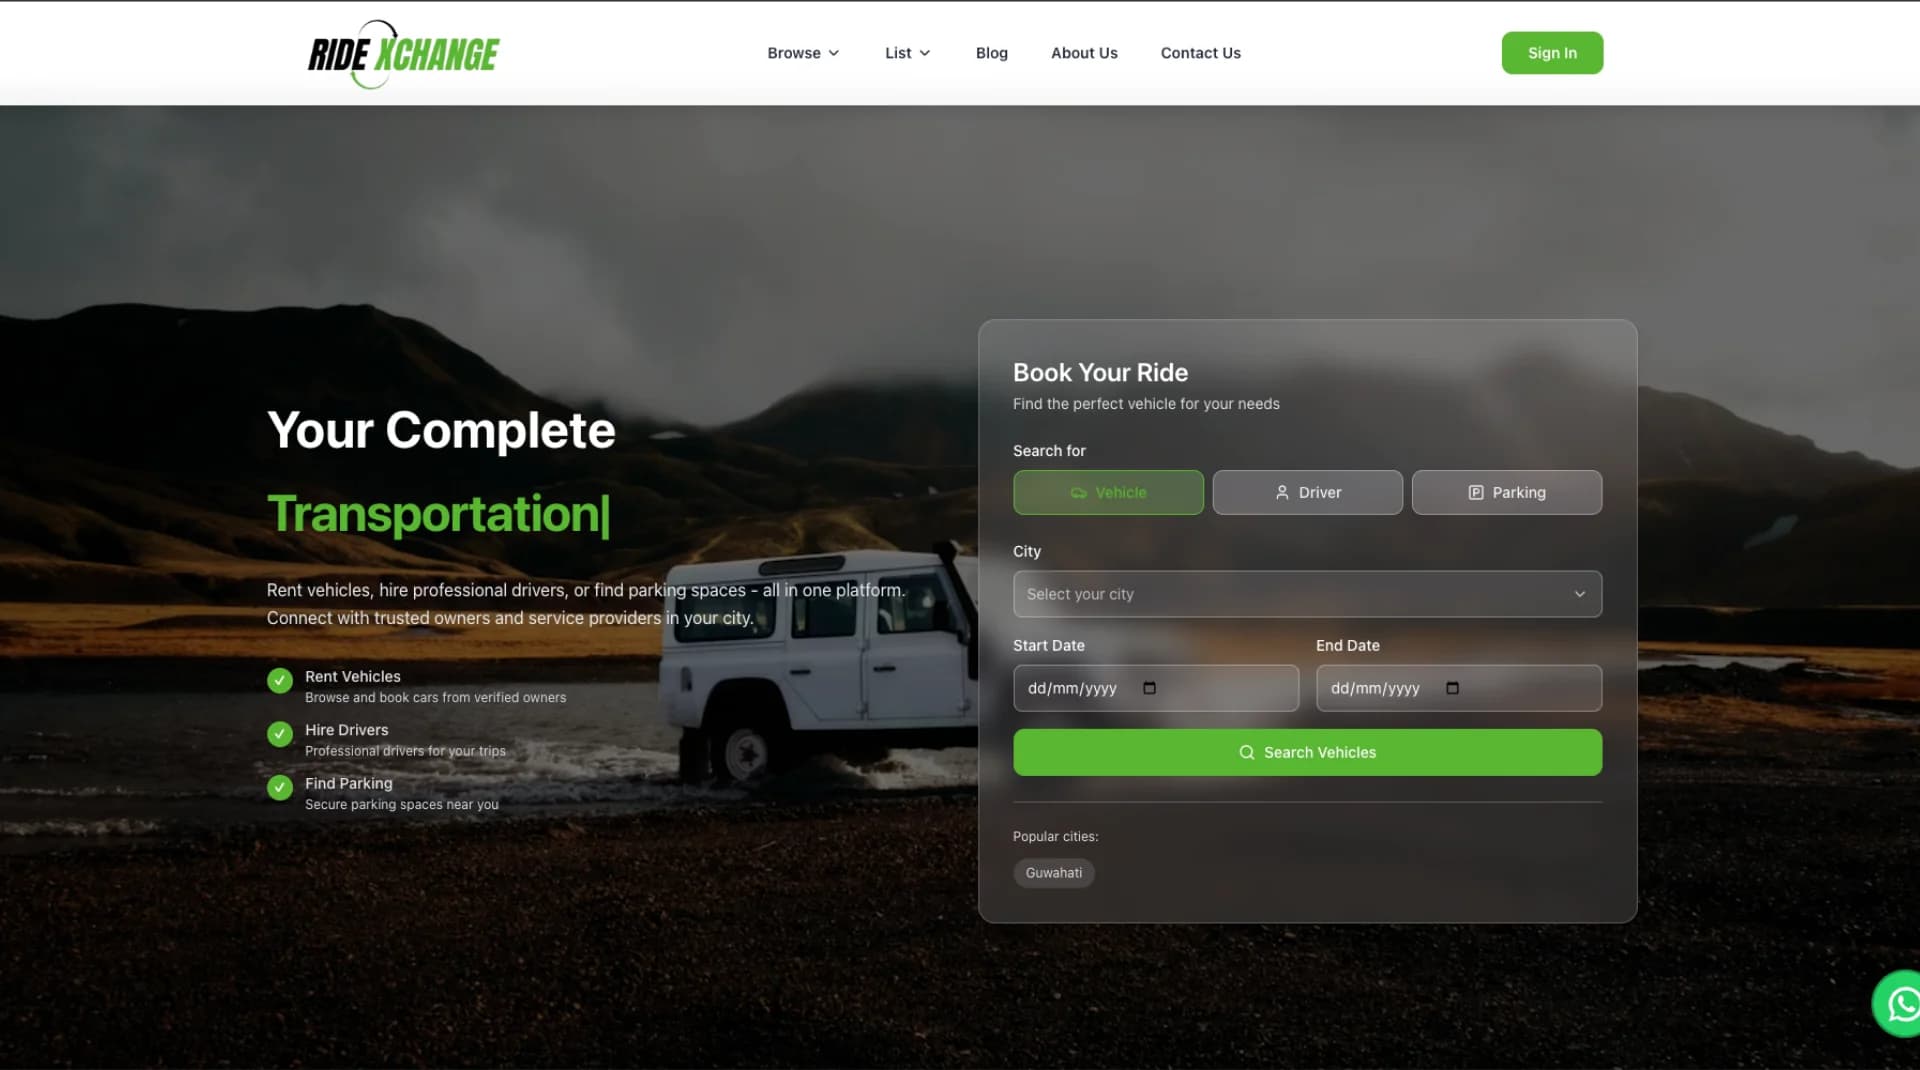Viewport: 1920px width, 1070px height.
Task: Expand the Browse dropdown menu
Action: pos(802,53)
